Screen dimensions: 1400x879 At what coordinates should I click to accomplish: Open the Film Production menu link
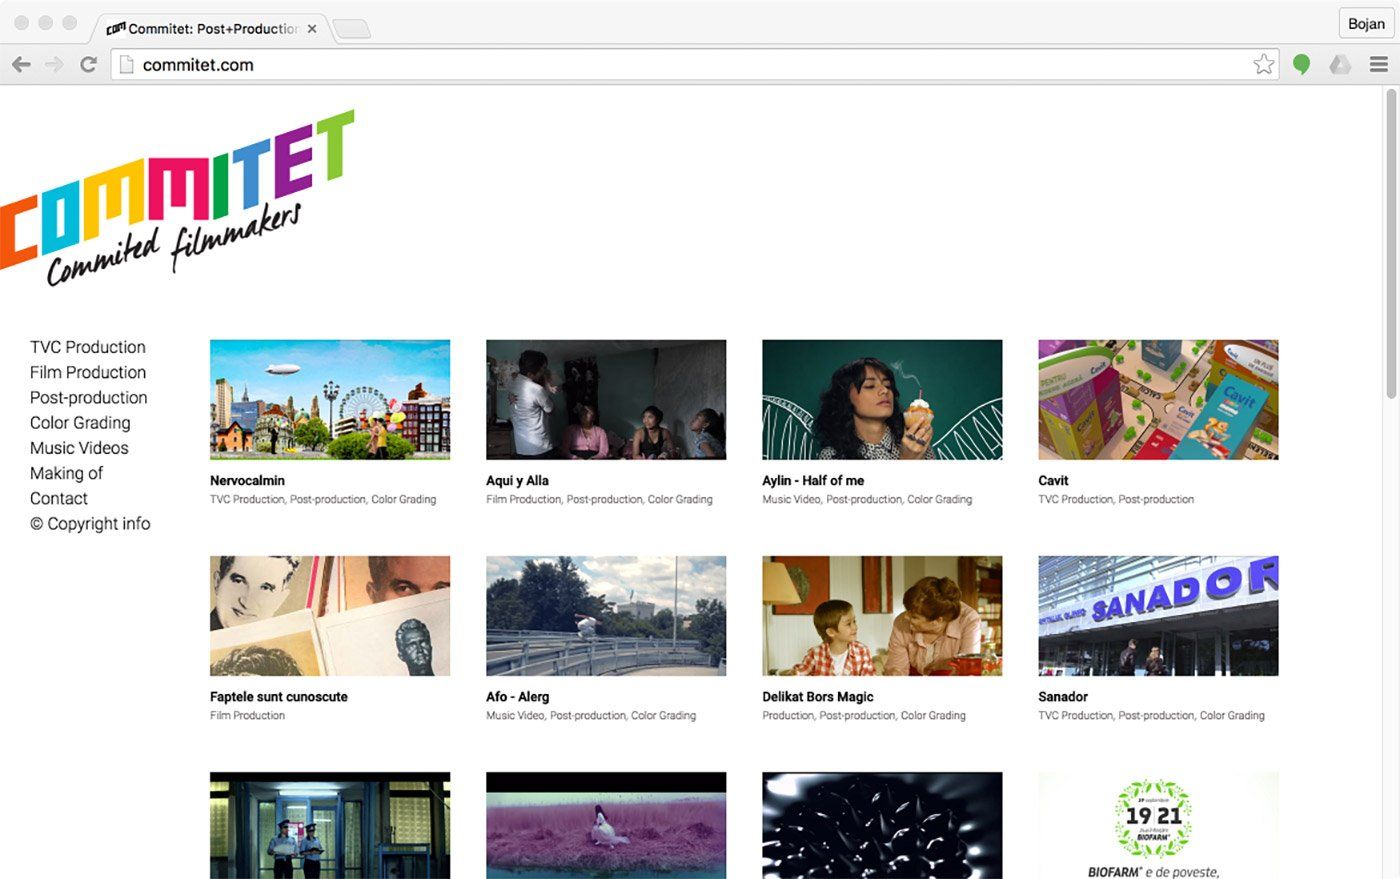(x=88, y=372)
